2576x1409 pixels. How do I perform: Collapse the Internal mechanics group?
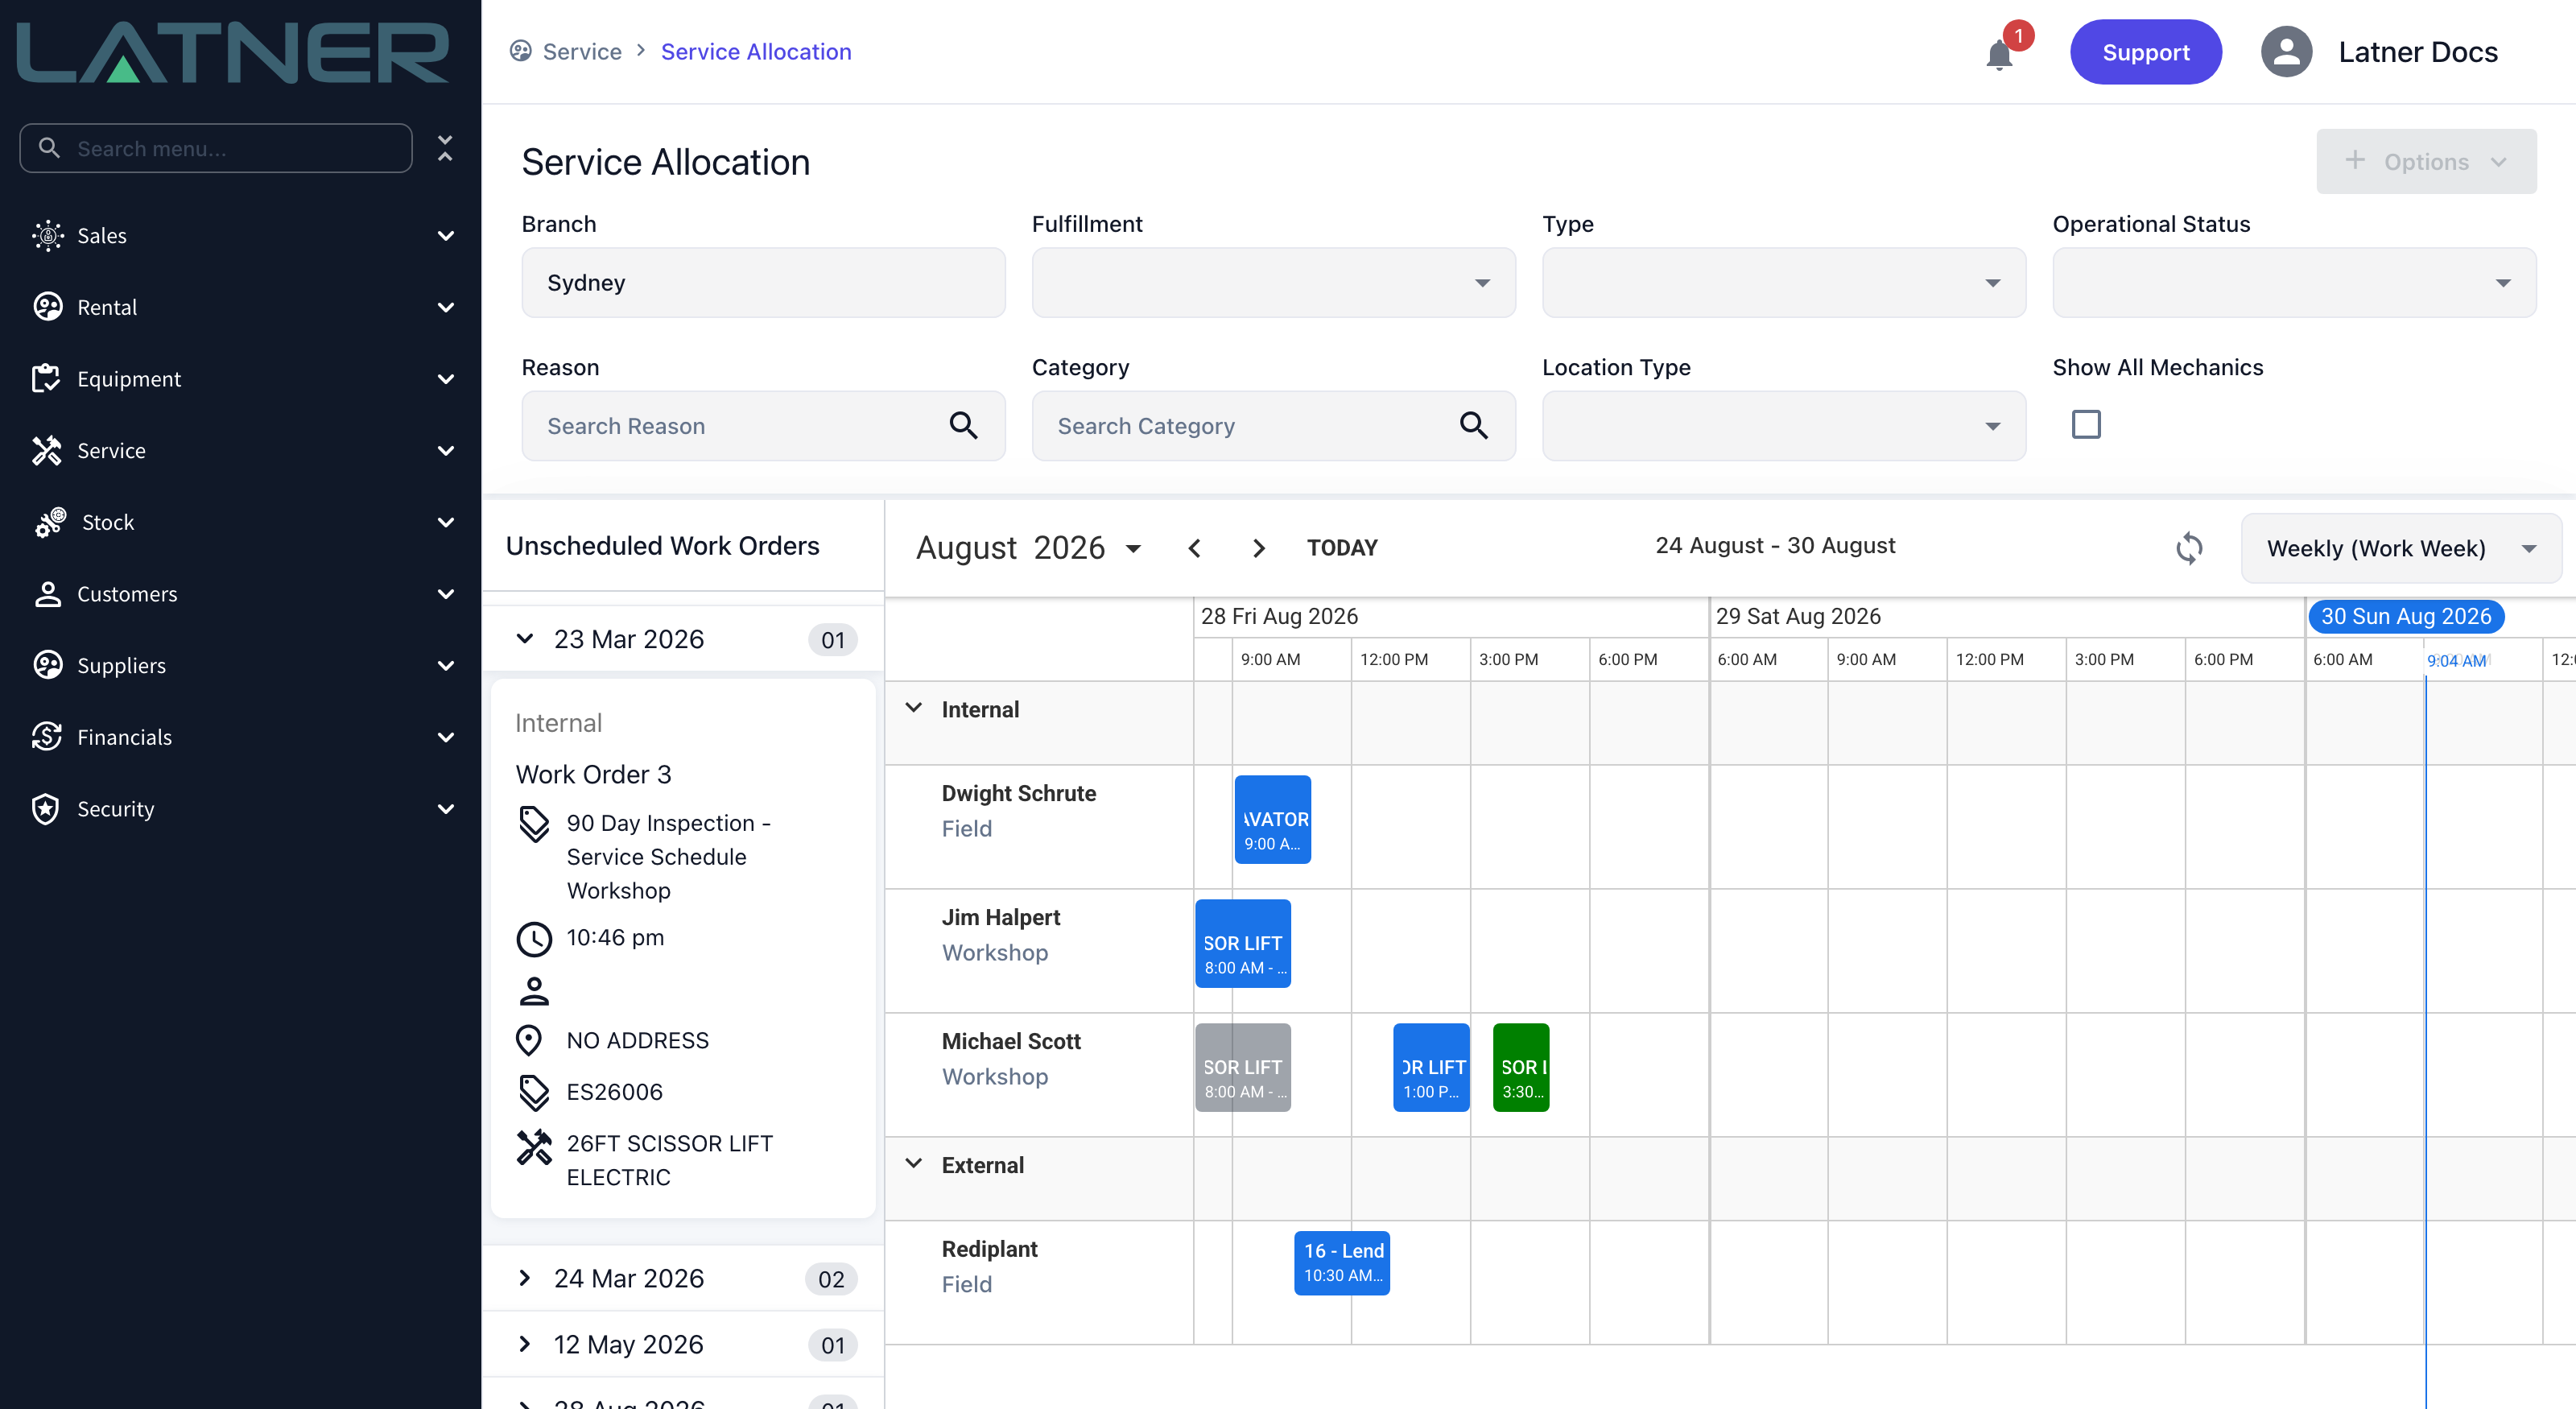pos(913,708)
